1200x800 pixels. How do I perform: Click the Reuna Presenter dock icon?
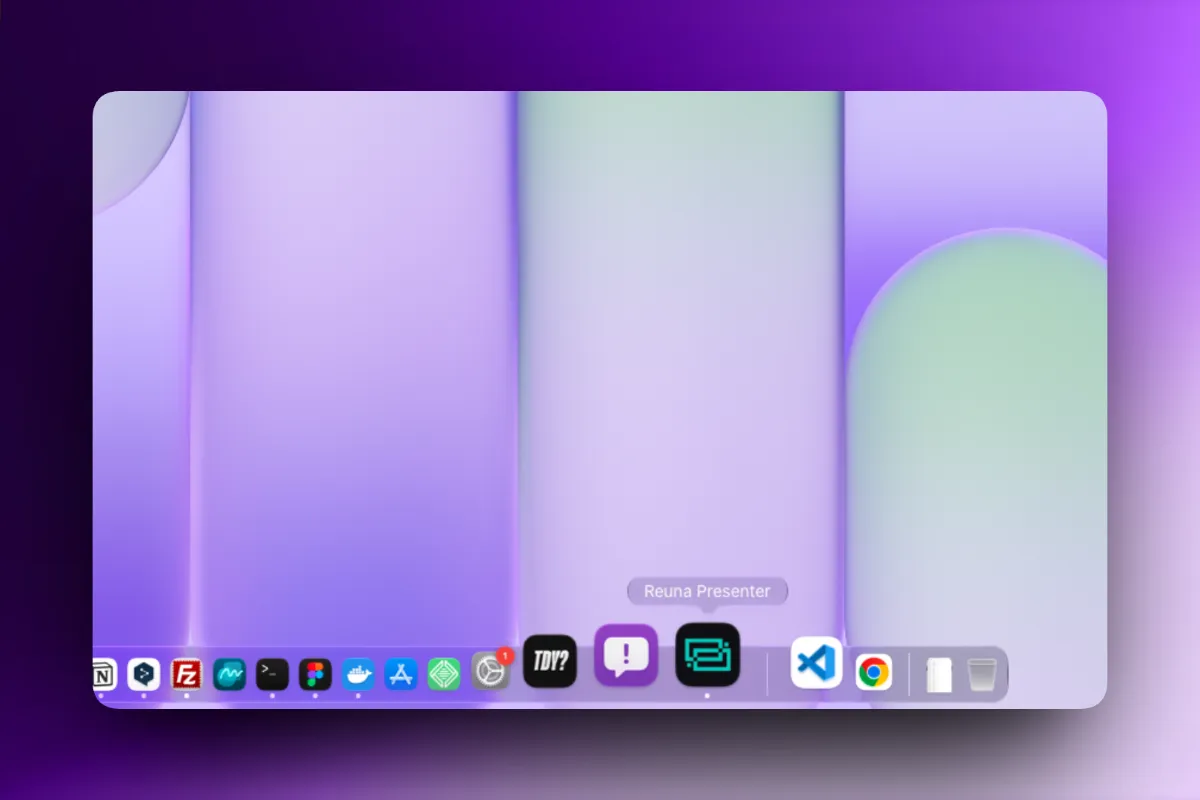click(707, 655)
